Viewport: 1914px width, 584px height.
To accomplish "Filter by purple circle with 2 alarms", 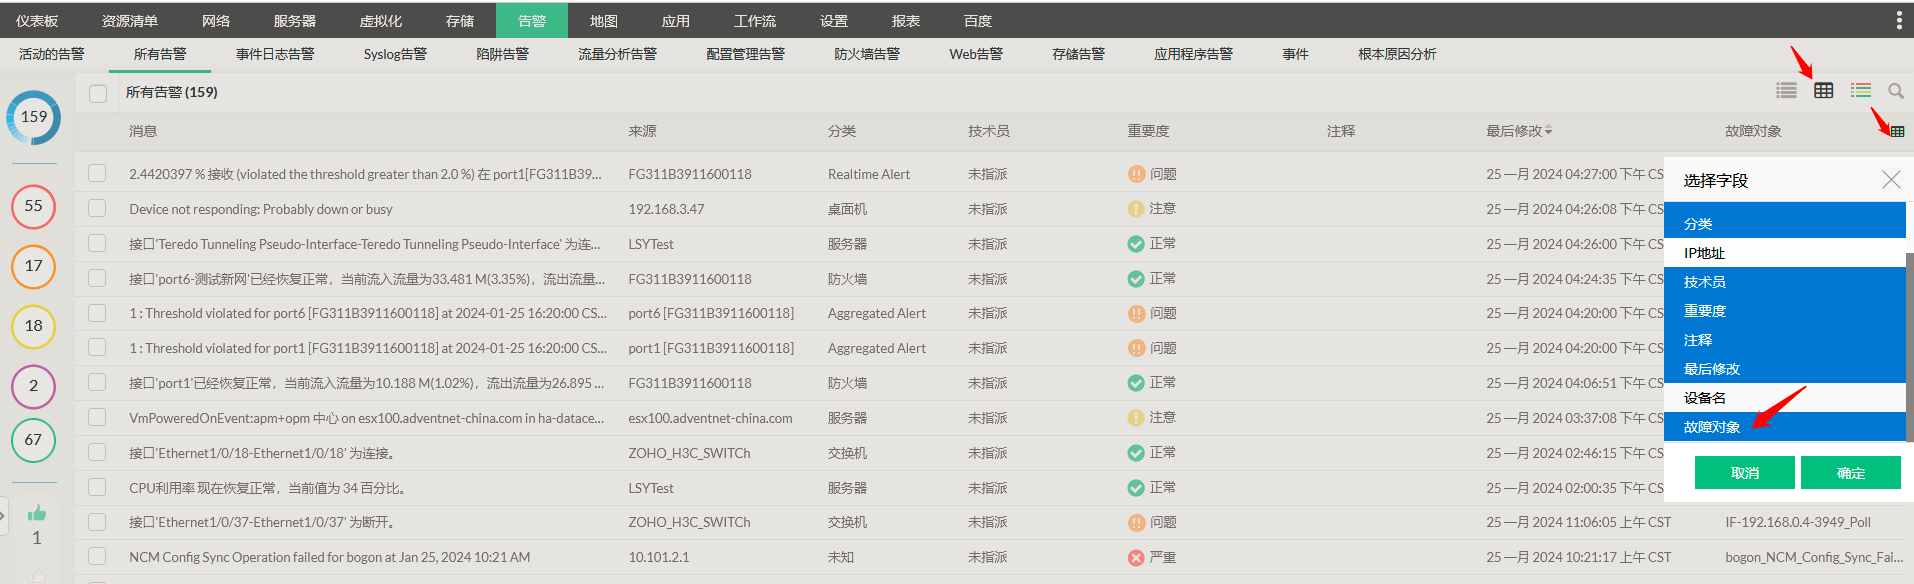I will tap(34, 386).
